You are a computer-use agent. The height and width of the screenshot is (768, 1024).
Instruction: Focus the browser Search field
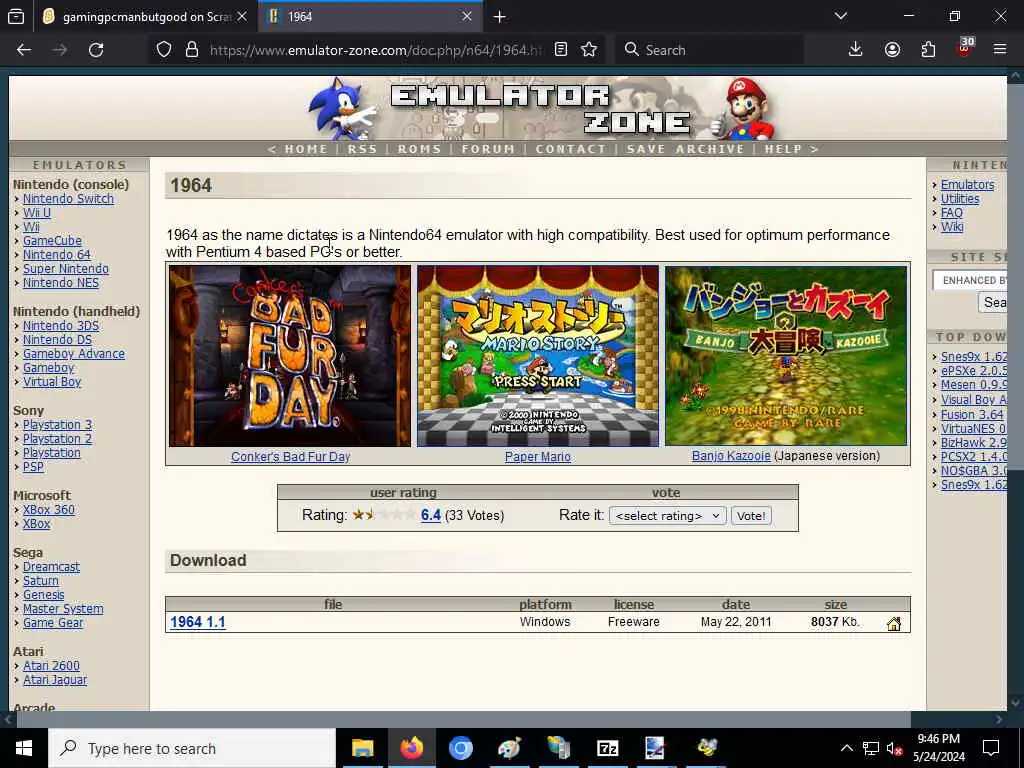click(709, 50)
